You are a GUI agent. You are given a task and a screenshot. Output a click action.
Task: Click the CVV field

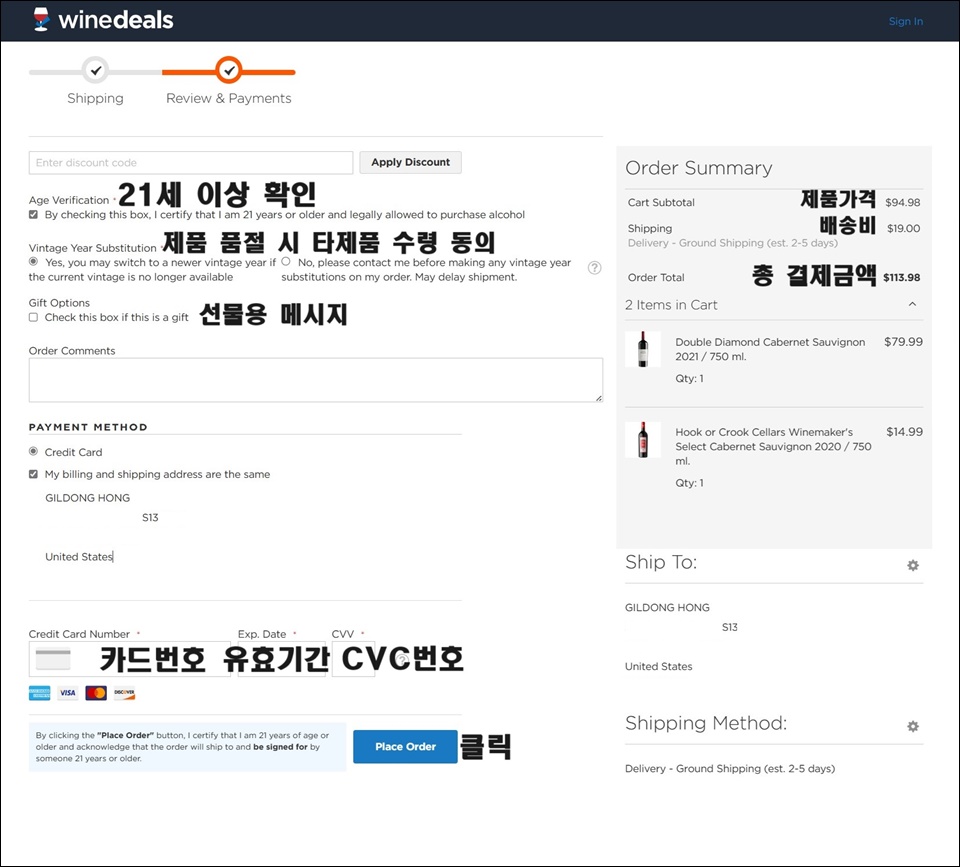353,659
